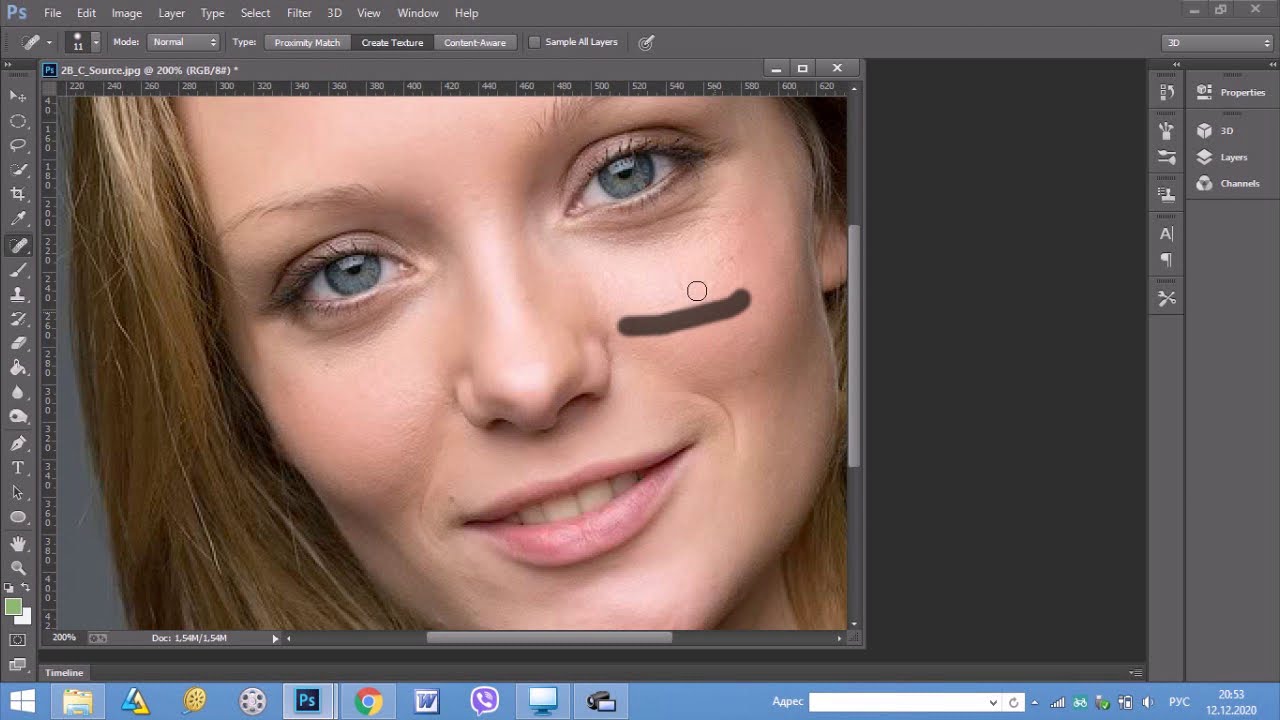The width and height of the screenshot is (1280, 720).
Task: Select the Zoom tool in toolbar
Action: [18, 567]
